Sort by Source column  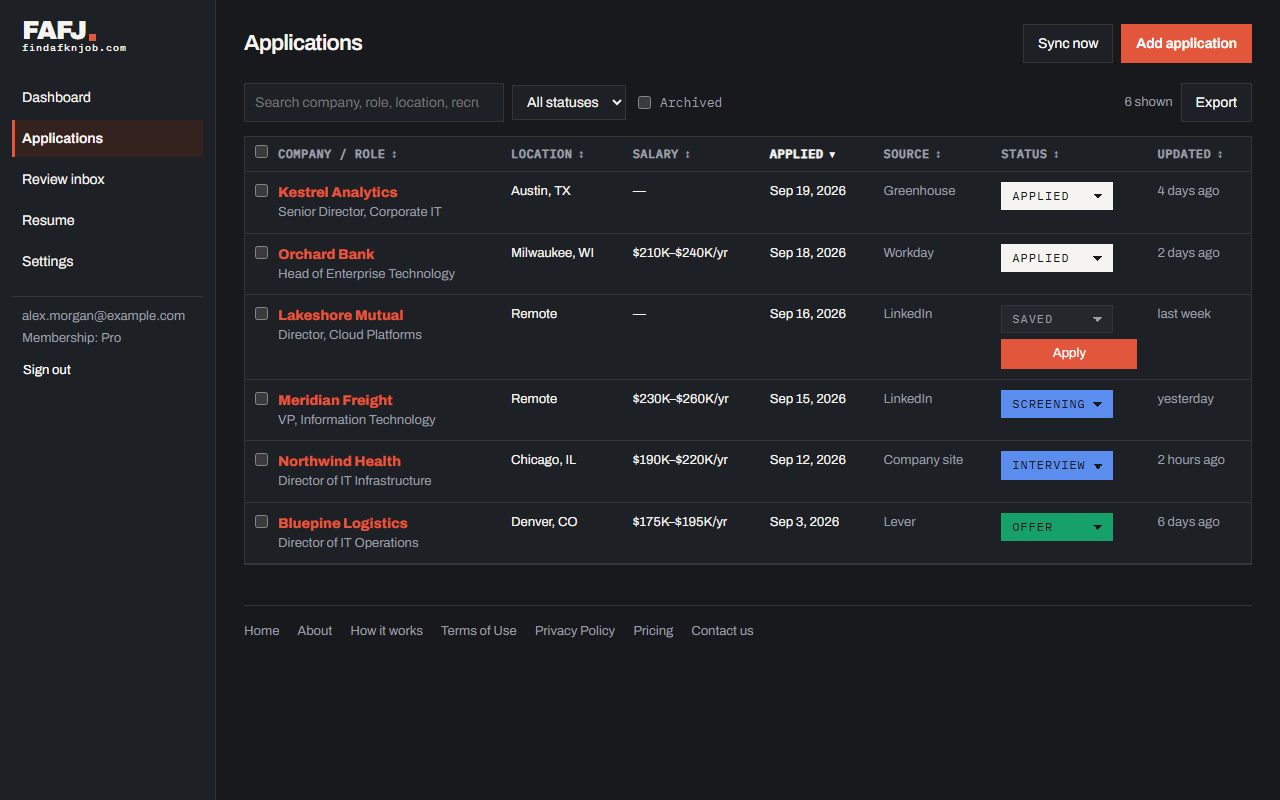pyautogui.click(x=913, y=154)
